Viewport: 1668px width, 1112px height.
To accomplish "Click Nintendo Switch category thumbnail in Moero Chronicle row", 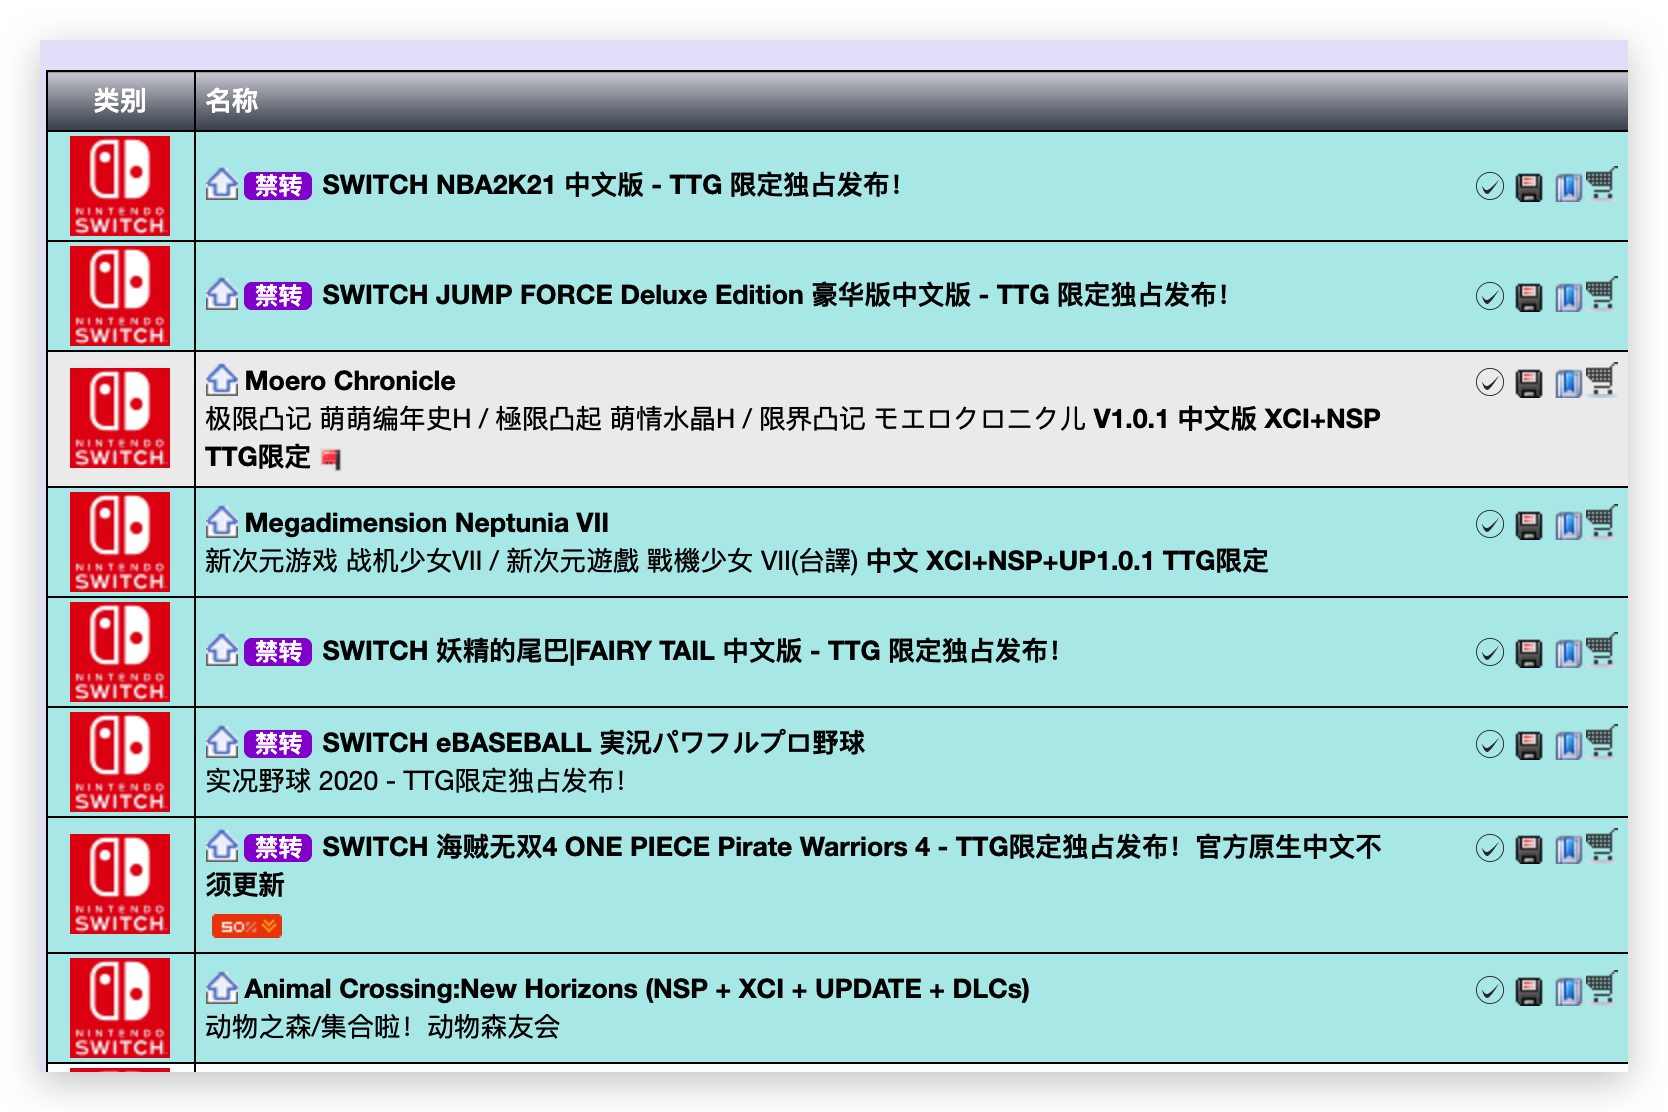I will [120, 418].
